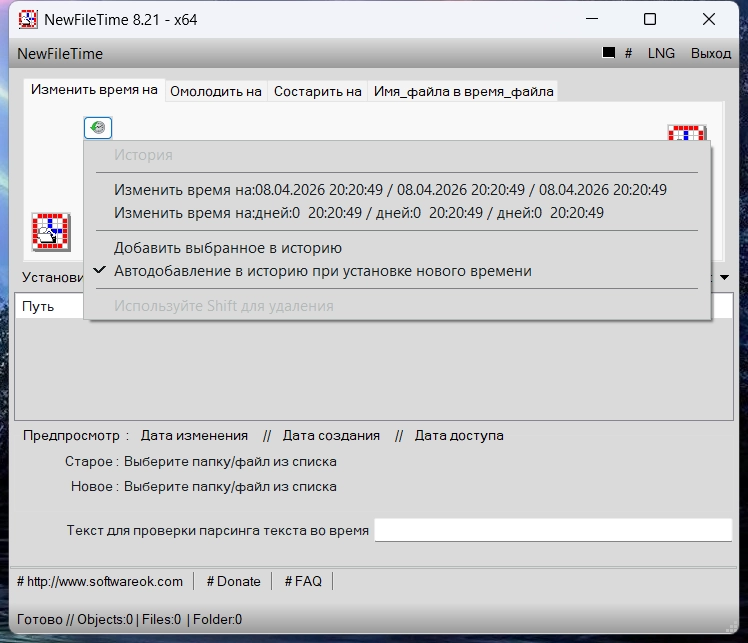The height and width of the screenshot is (643, 748).
Task: Open the Имя_файла в время_файла tab
Action: click(x=463, y=91)
